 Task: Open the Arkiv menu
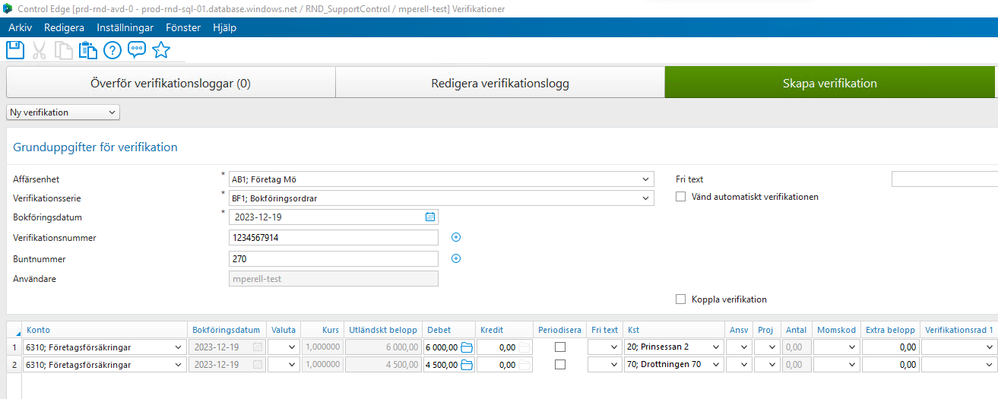[x=20, y=27]
